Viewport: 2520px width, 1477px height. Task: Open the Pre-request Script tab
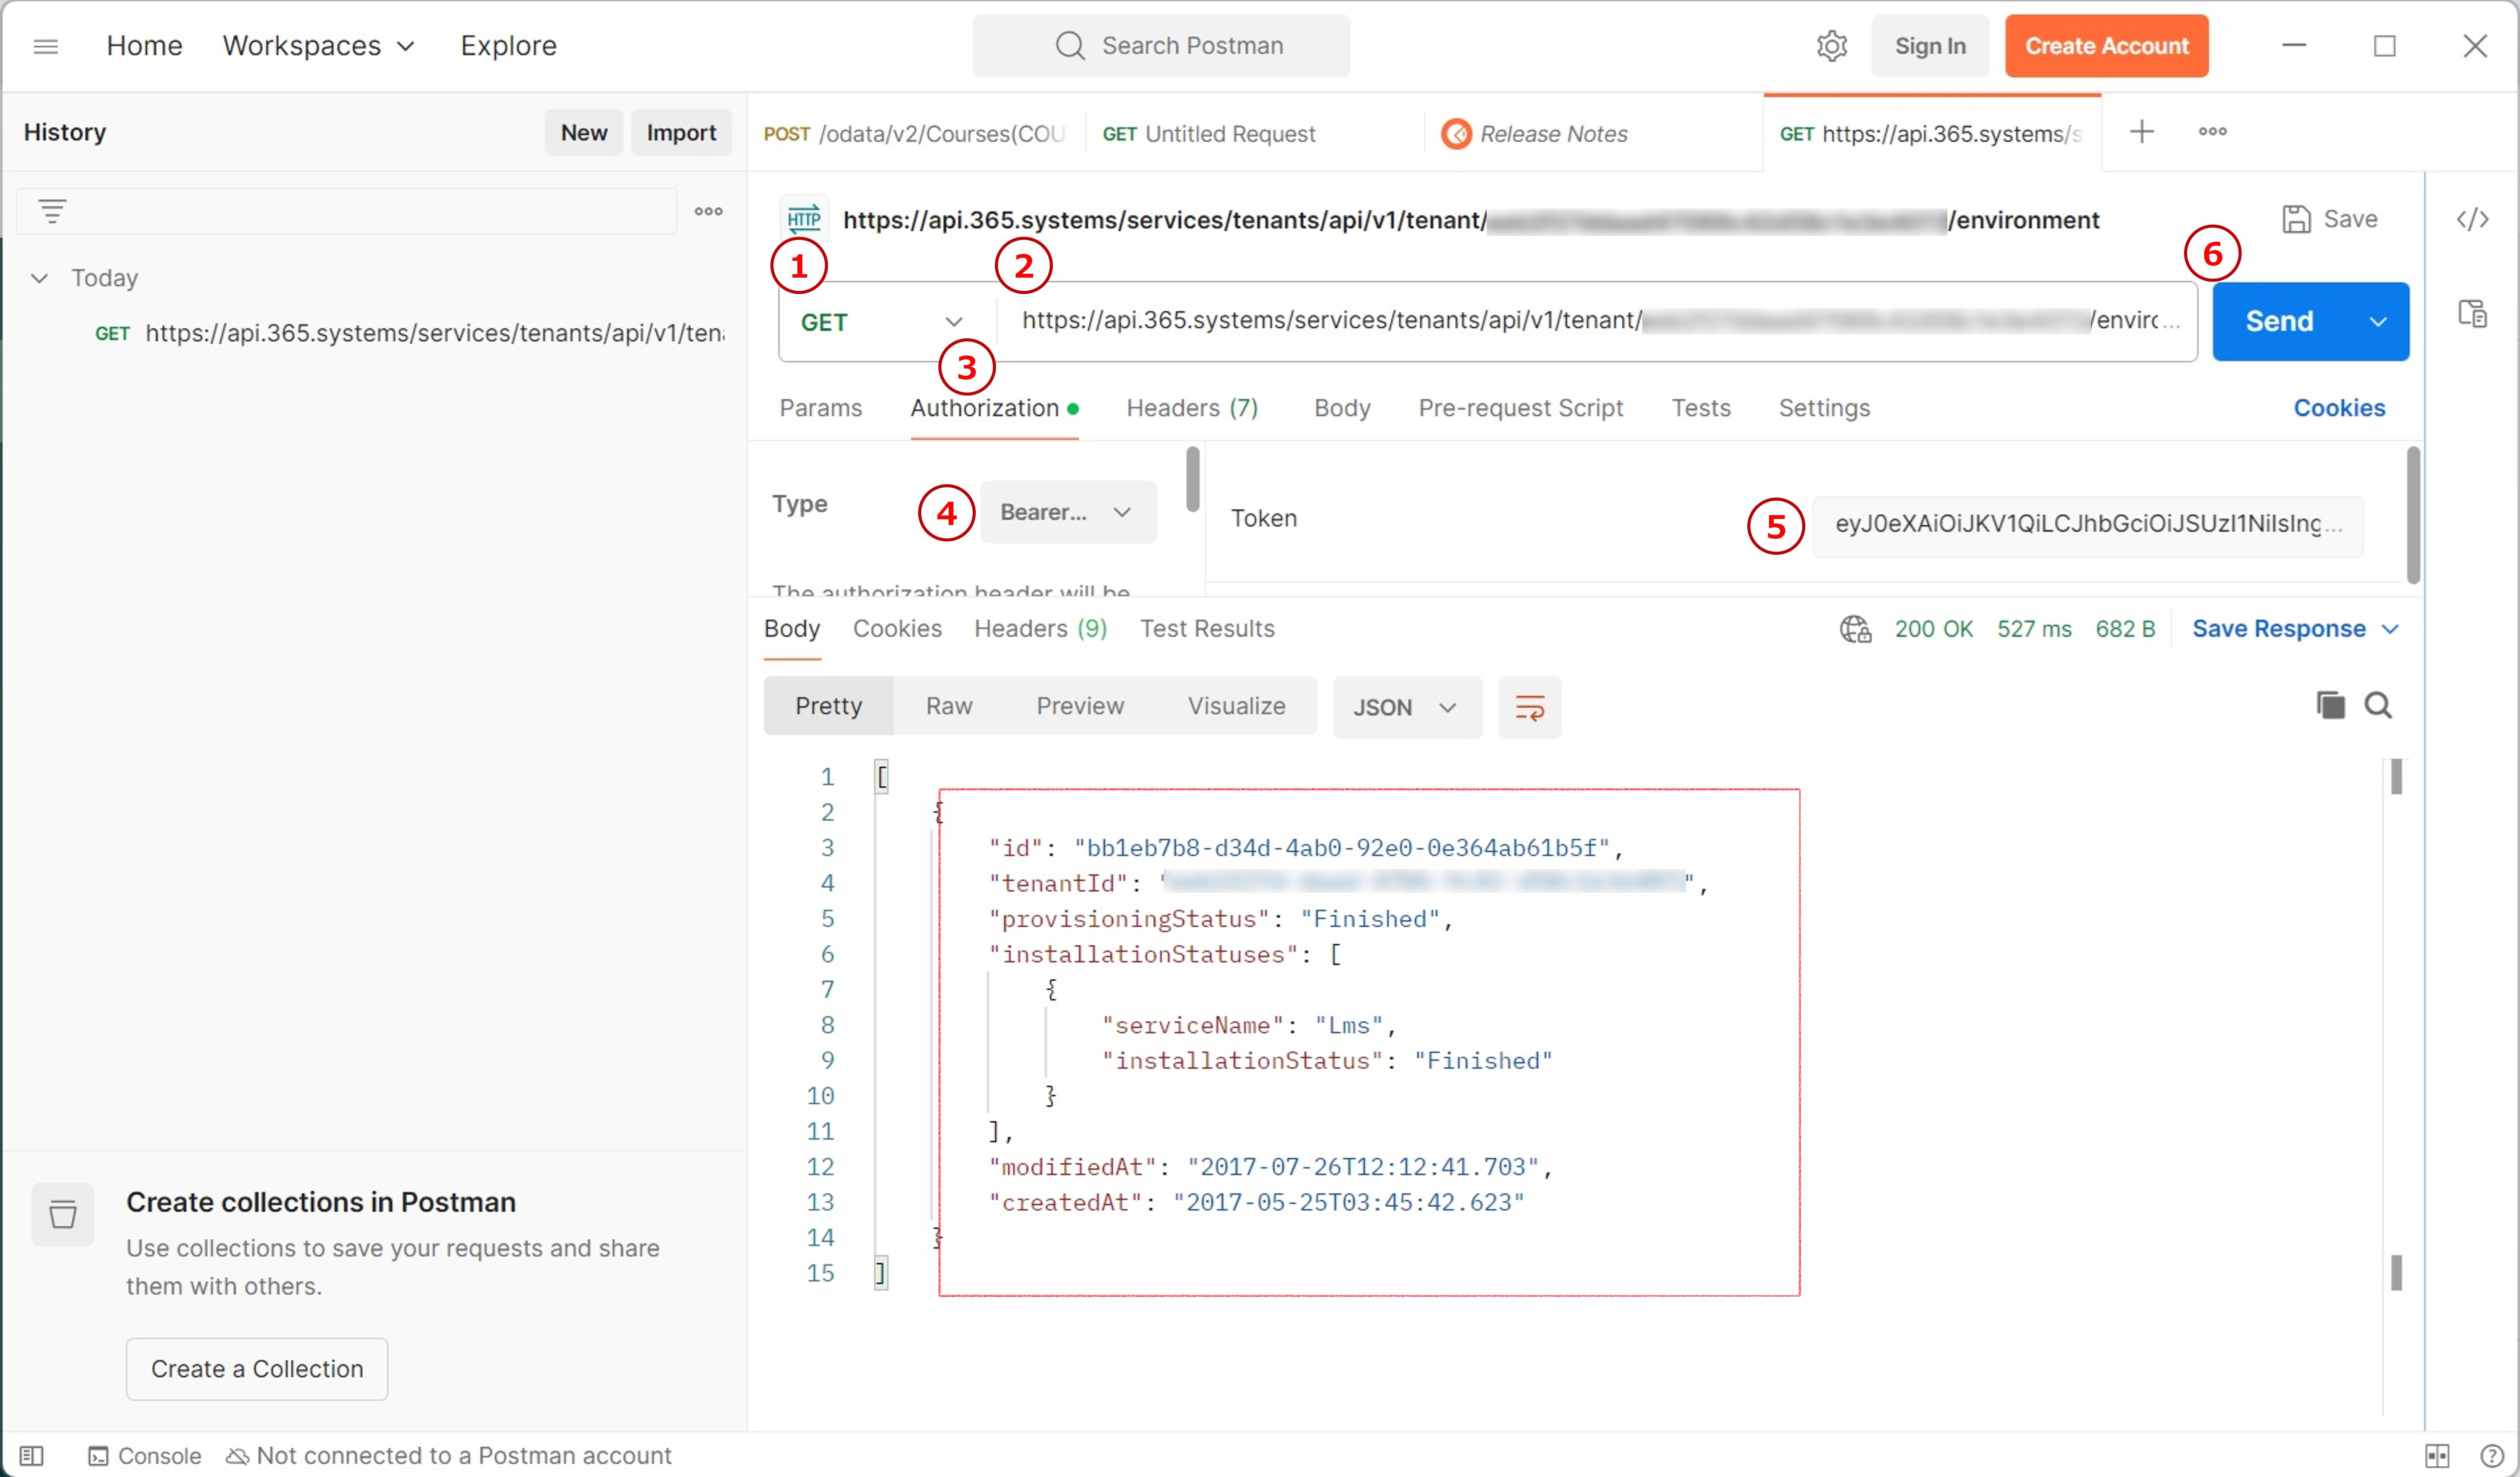click(x=1520, y=408)
